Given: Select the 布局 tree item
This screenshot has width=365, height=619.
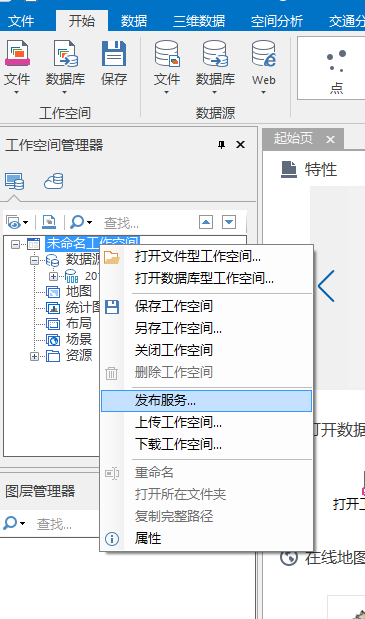Looking at the screenshot, I should (79, 323).
